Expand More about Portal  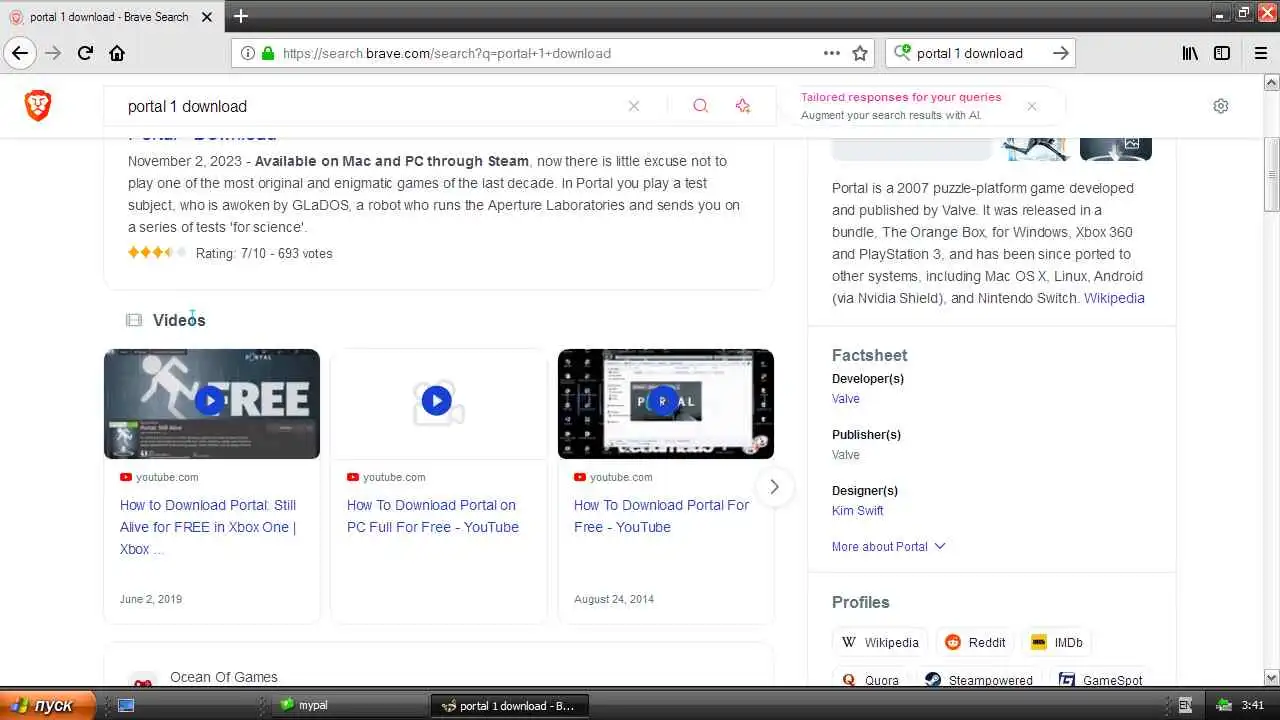(888, 546)
